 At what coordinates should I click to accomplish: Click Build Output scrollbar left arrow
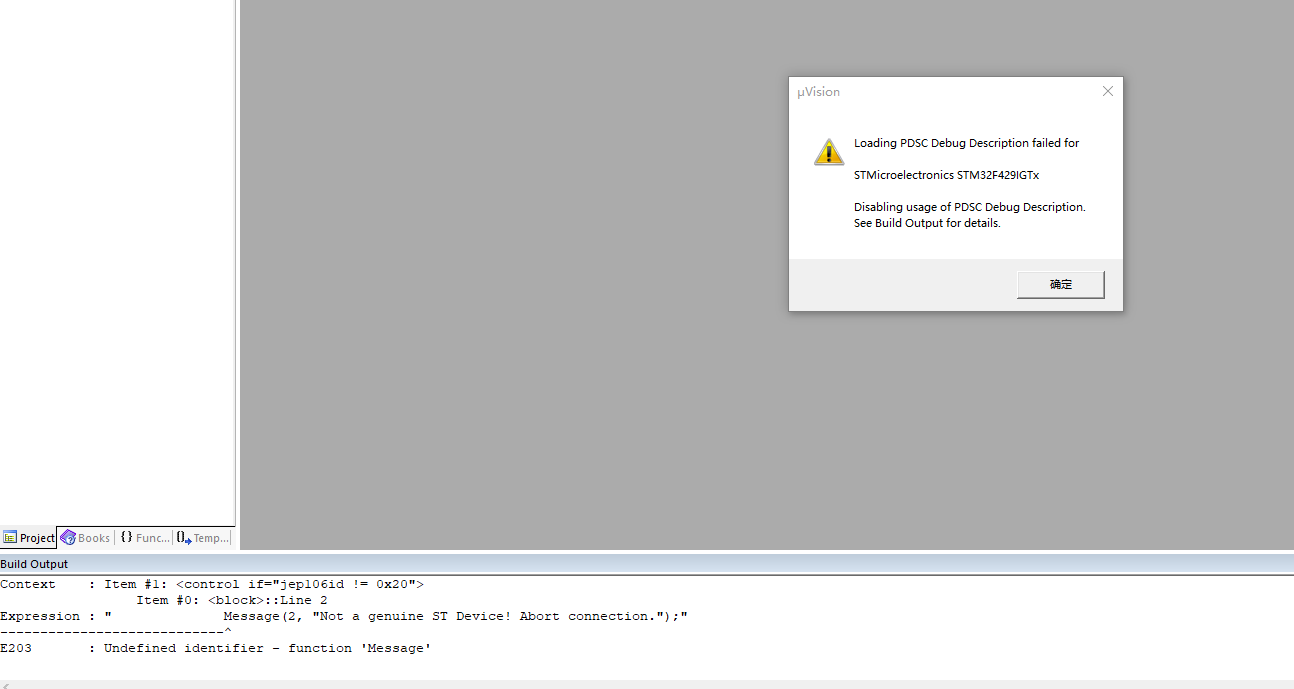(x=5, y=685)
